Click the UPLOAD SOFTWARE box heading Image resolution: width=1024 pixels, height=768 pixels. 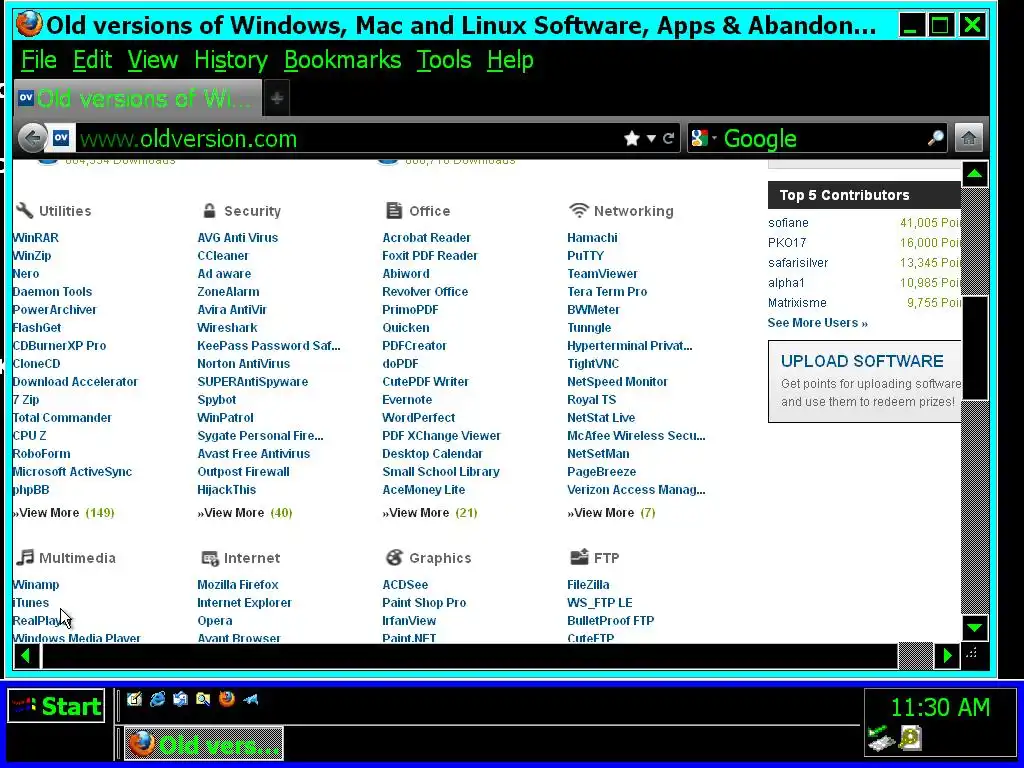862,361
